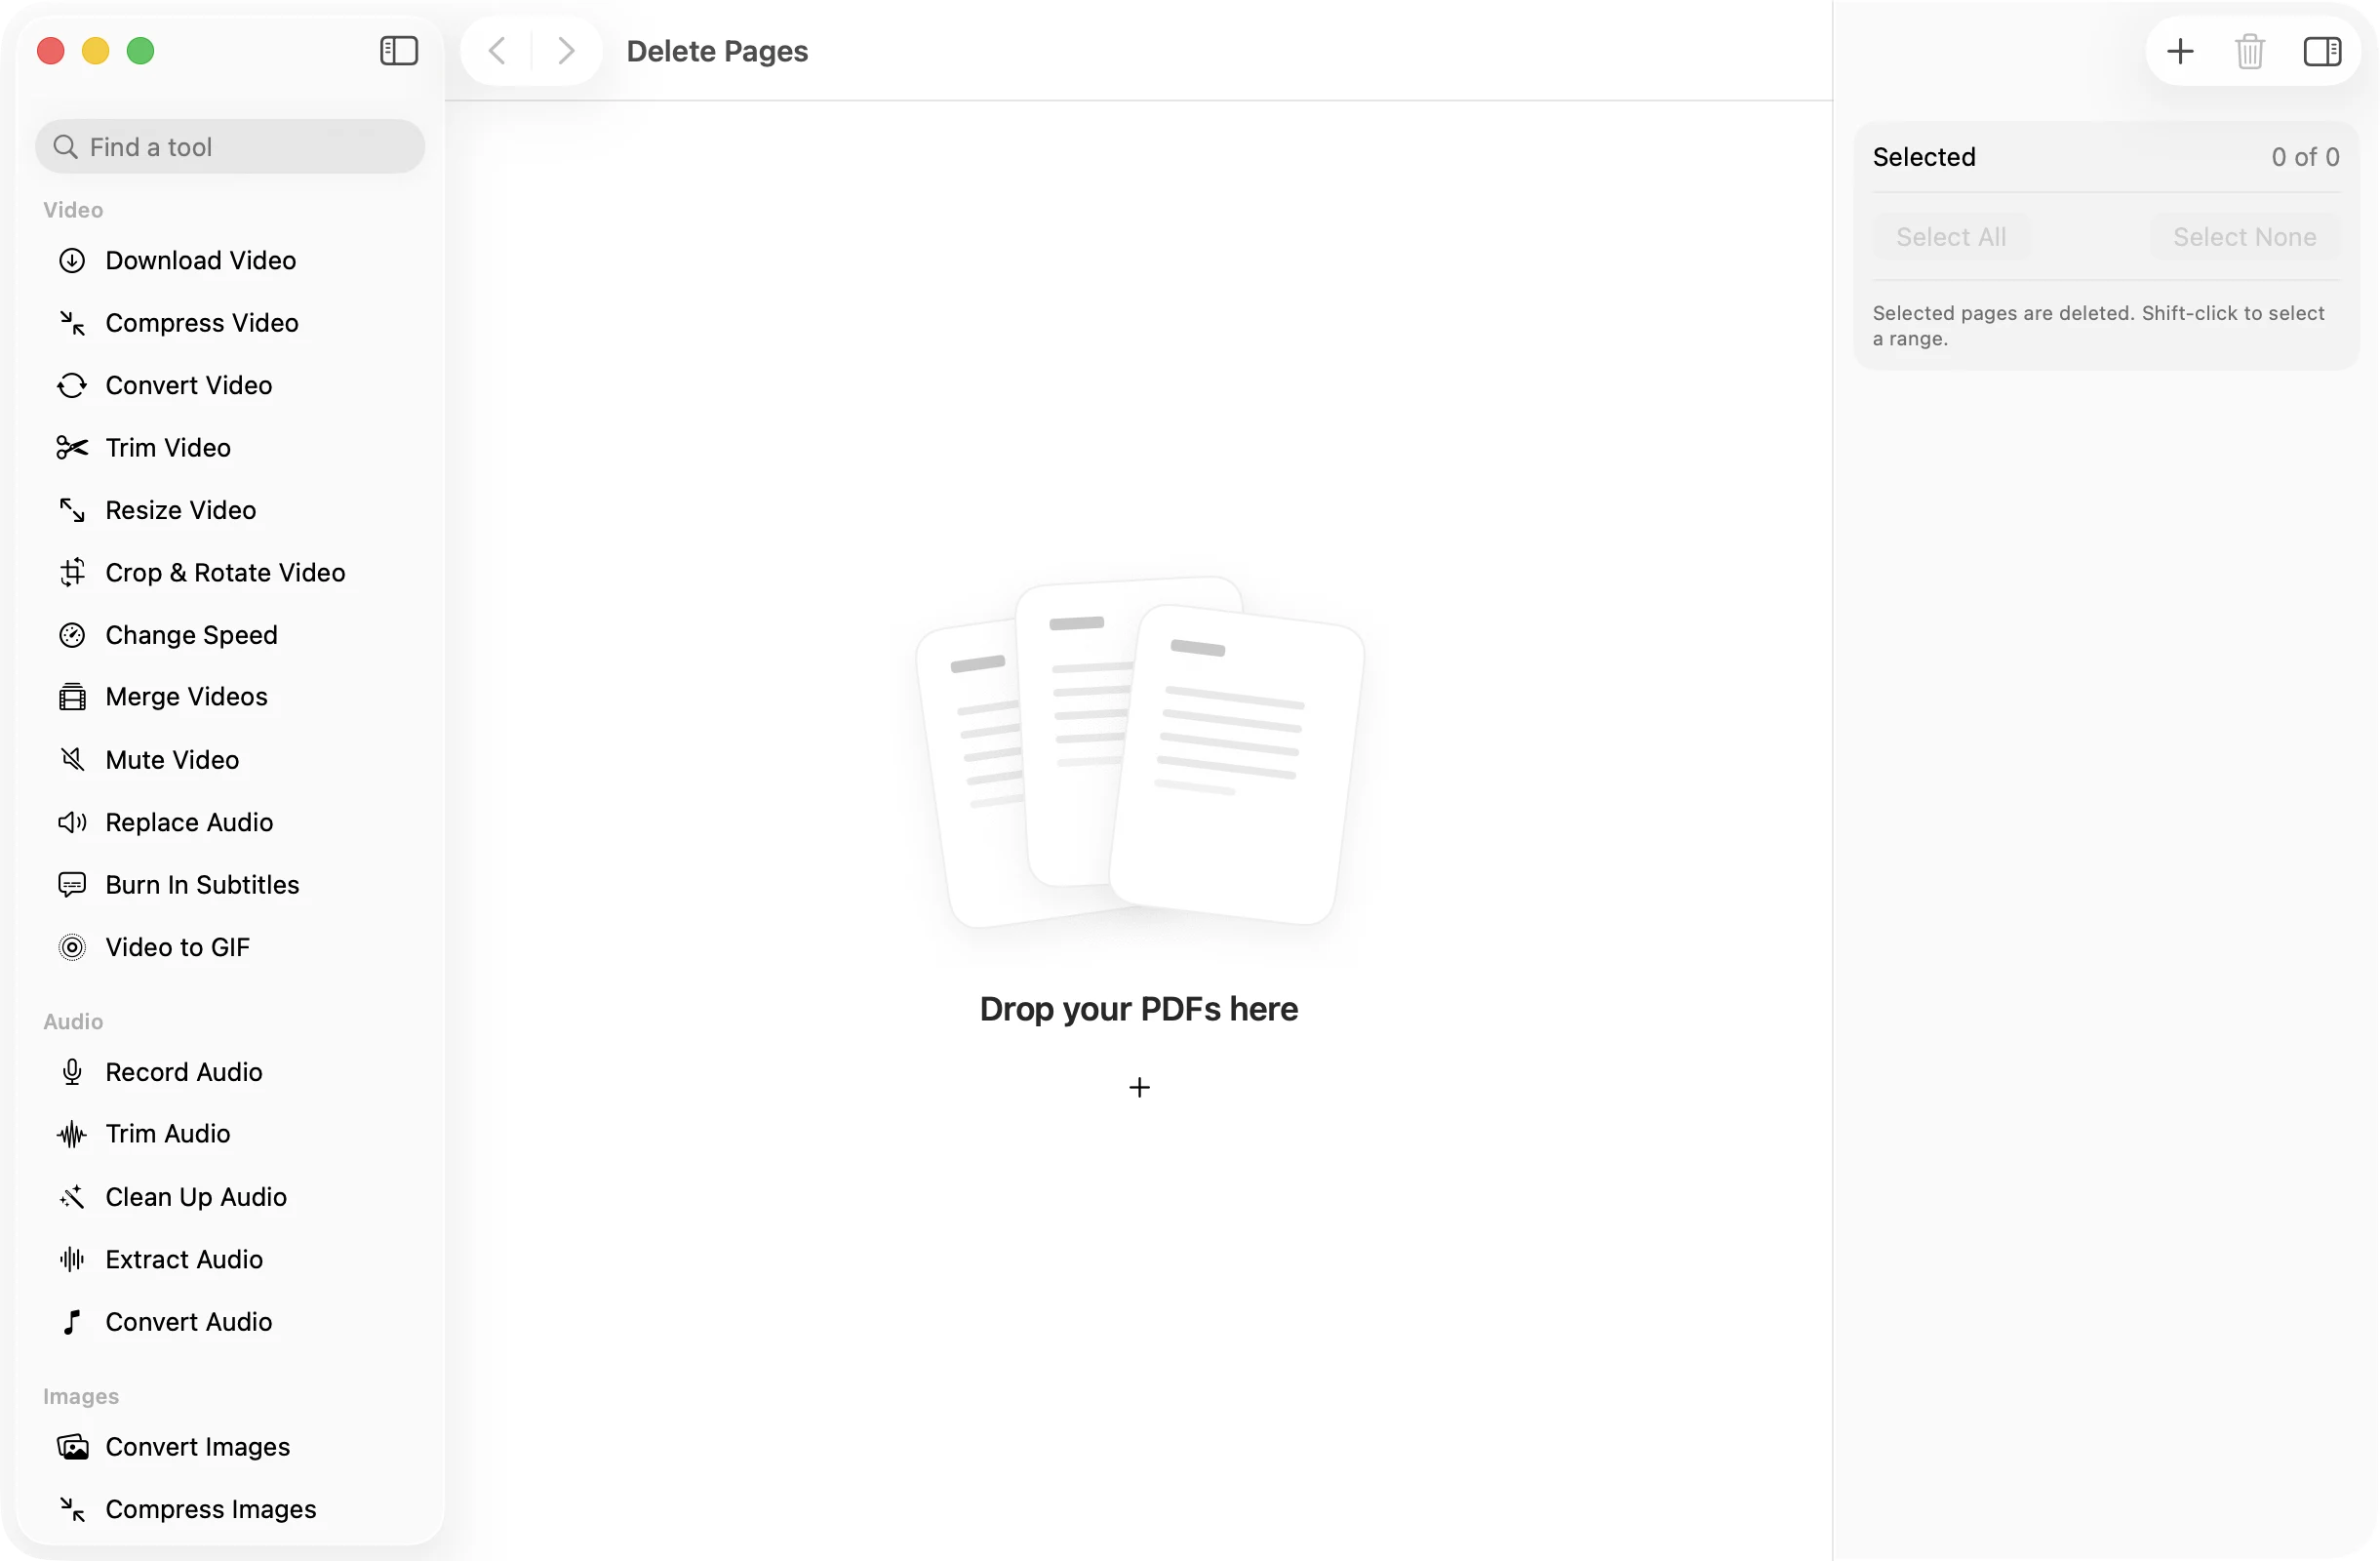Go back with the left chevron
The image size is (2380, 1561).
[x=497, y=51]
